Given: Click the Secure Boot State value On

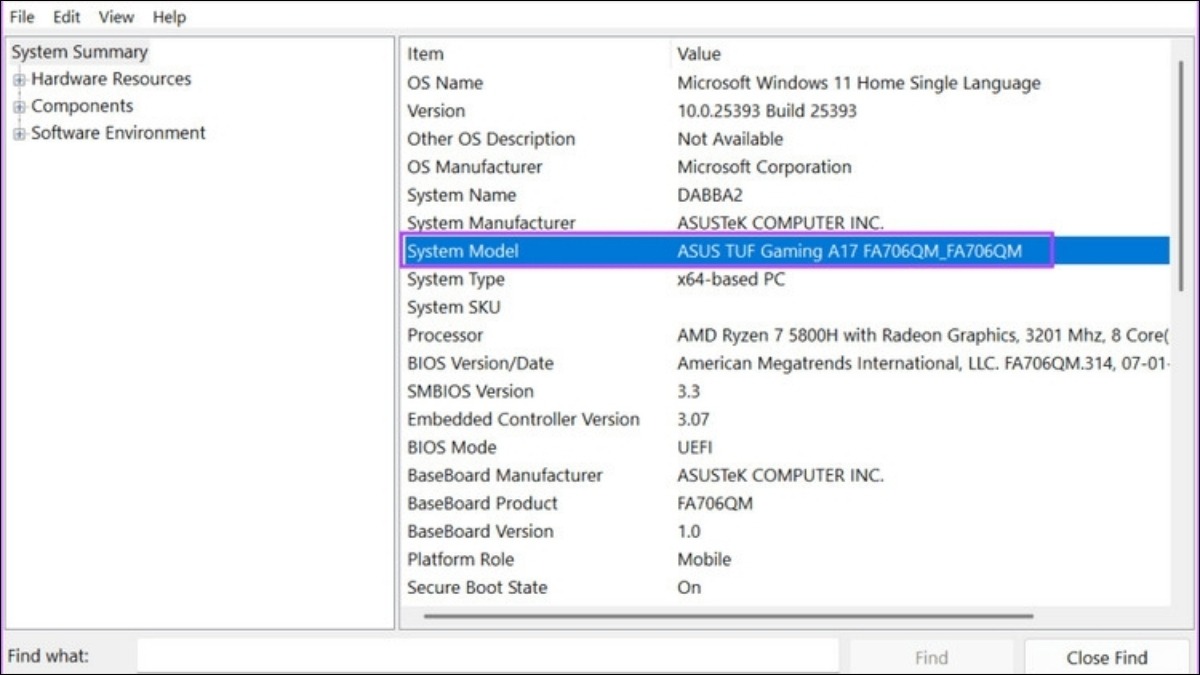Looking at the screenshot, I should 689,587.
